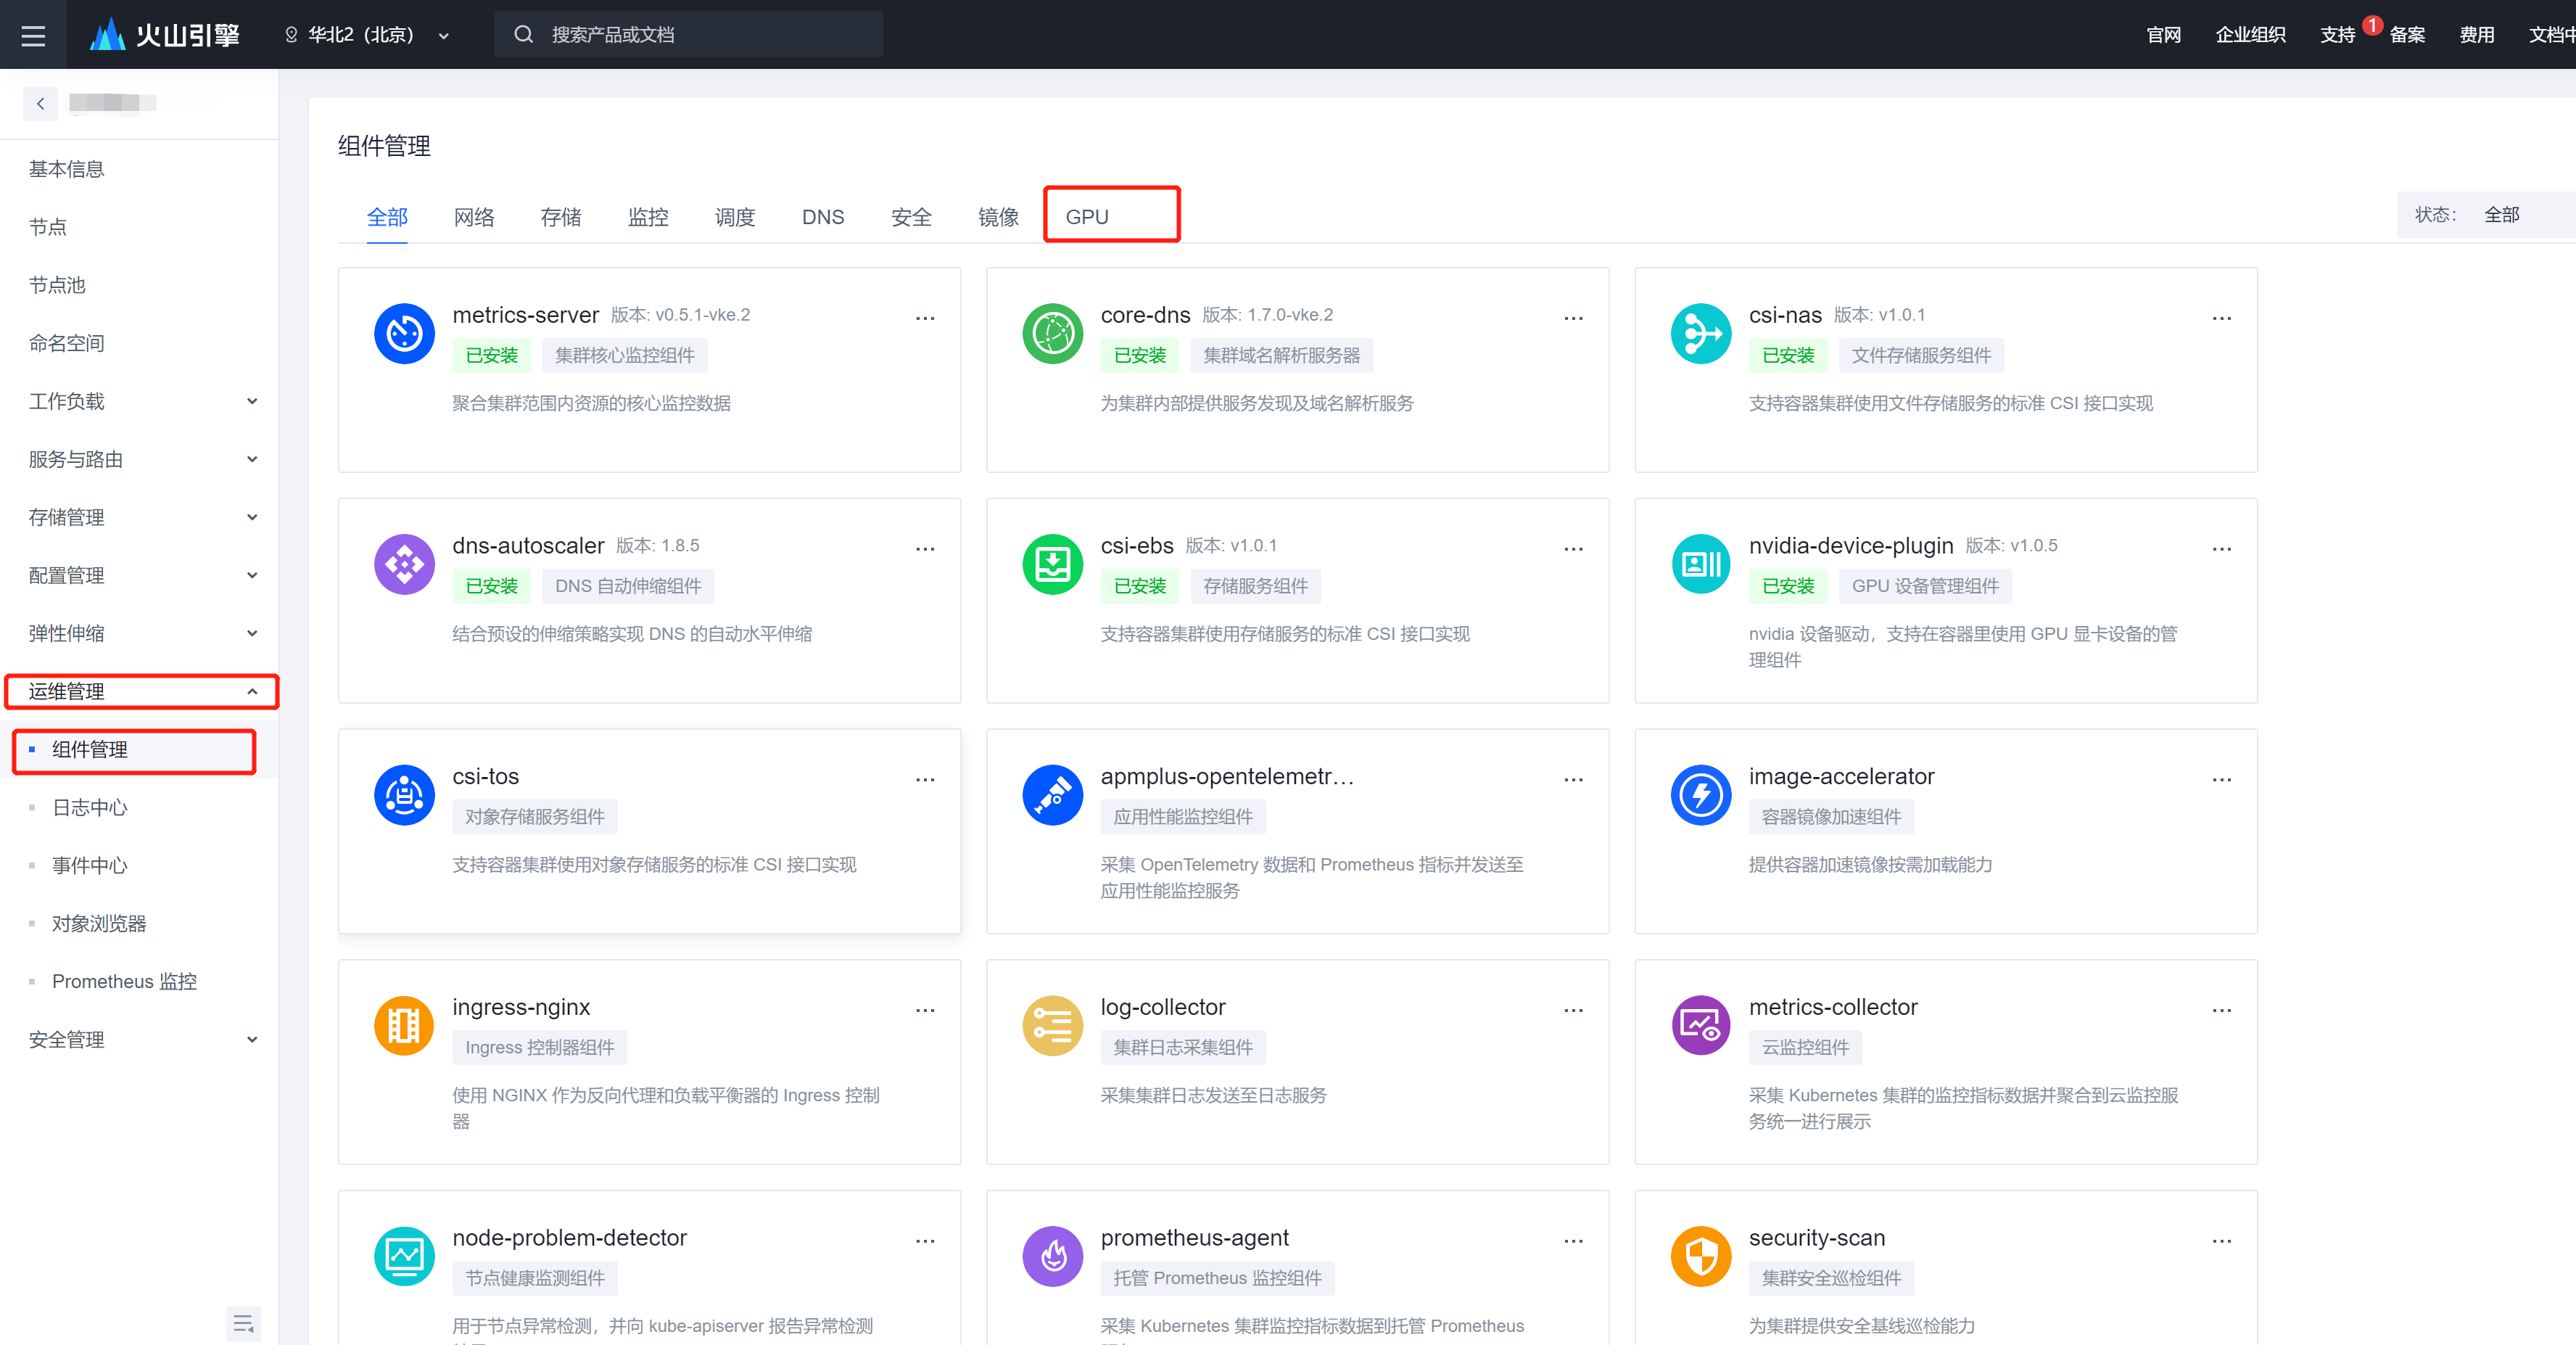This screenshot has height=1345, width=2576.
Task: Collapse the sidebar with the bottom icon
Action: [243, 1324]
